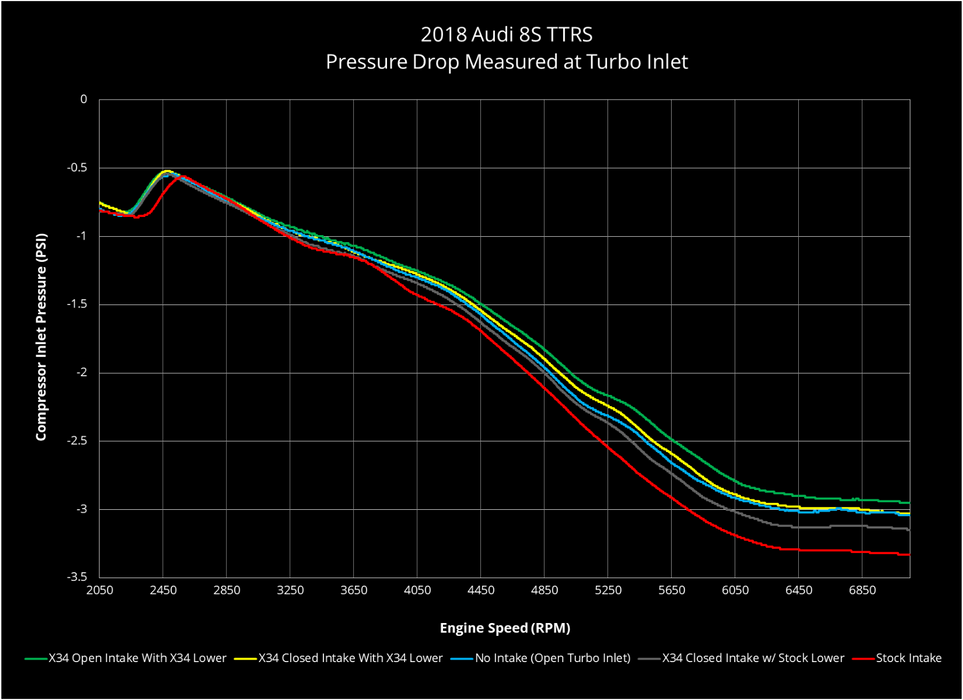Click the red Stock Intake legend line
This screenshot has height=700, width=963.
(860, 658)
